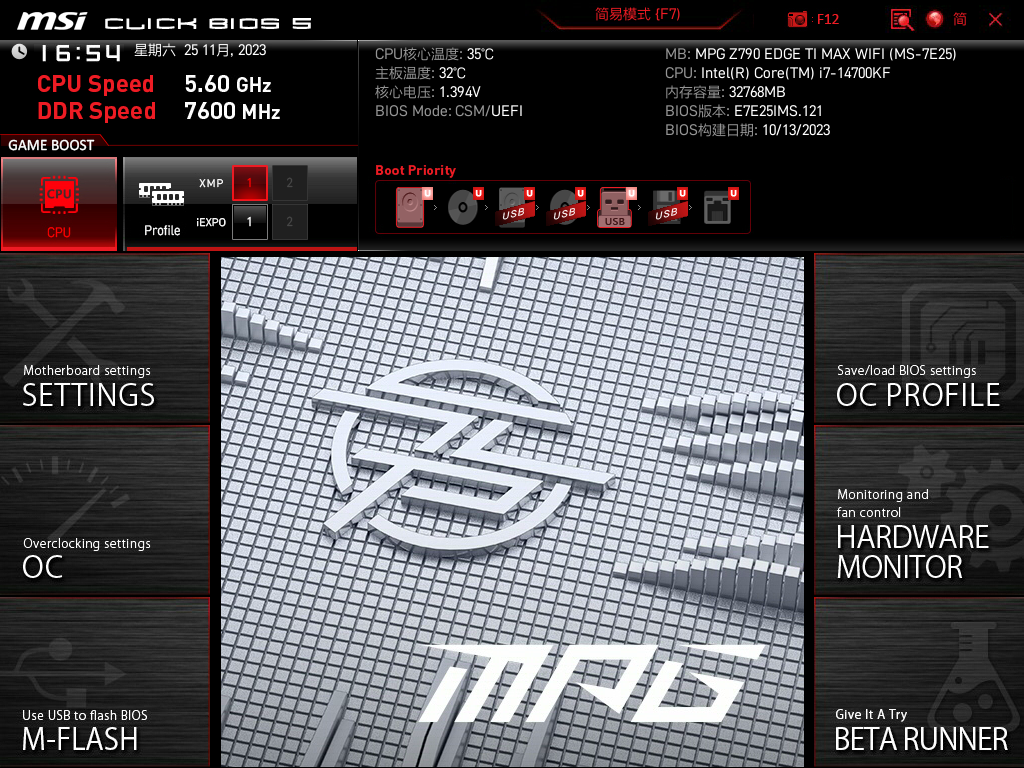
Task: Click the BIOS Mode CSM/UEFI text
Action: tap(449, 111)
